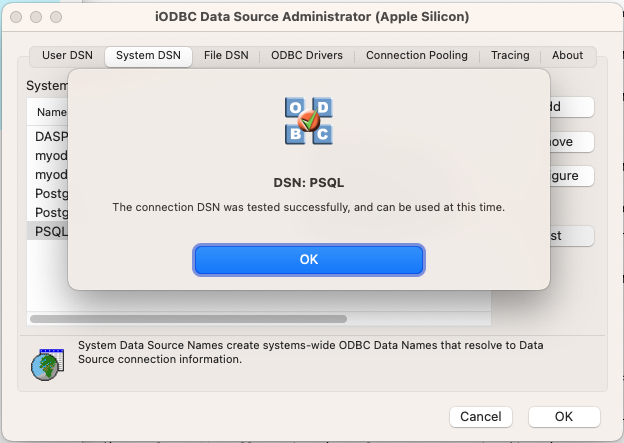Confirm the DSN test dialog's blue OK
The image size is (624, 443).
[x=309, y=259]
